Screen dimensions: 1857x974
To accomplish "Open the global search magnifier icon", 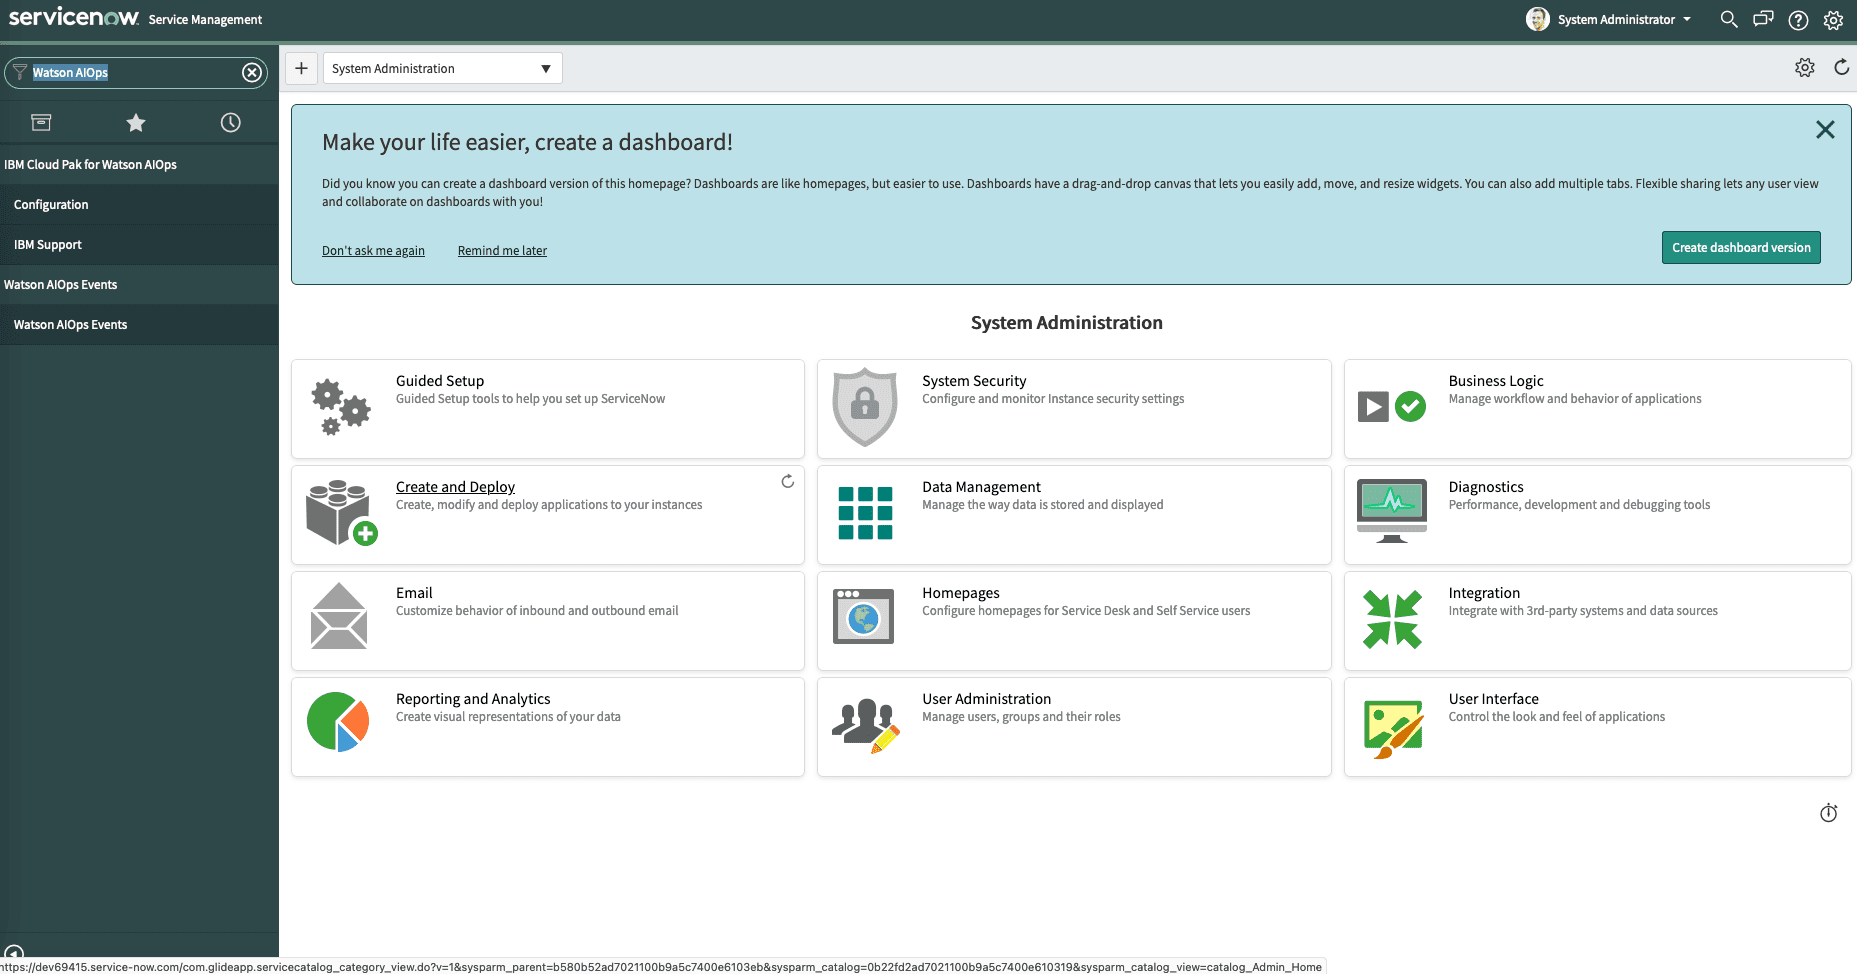I will pos(1728,19).
